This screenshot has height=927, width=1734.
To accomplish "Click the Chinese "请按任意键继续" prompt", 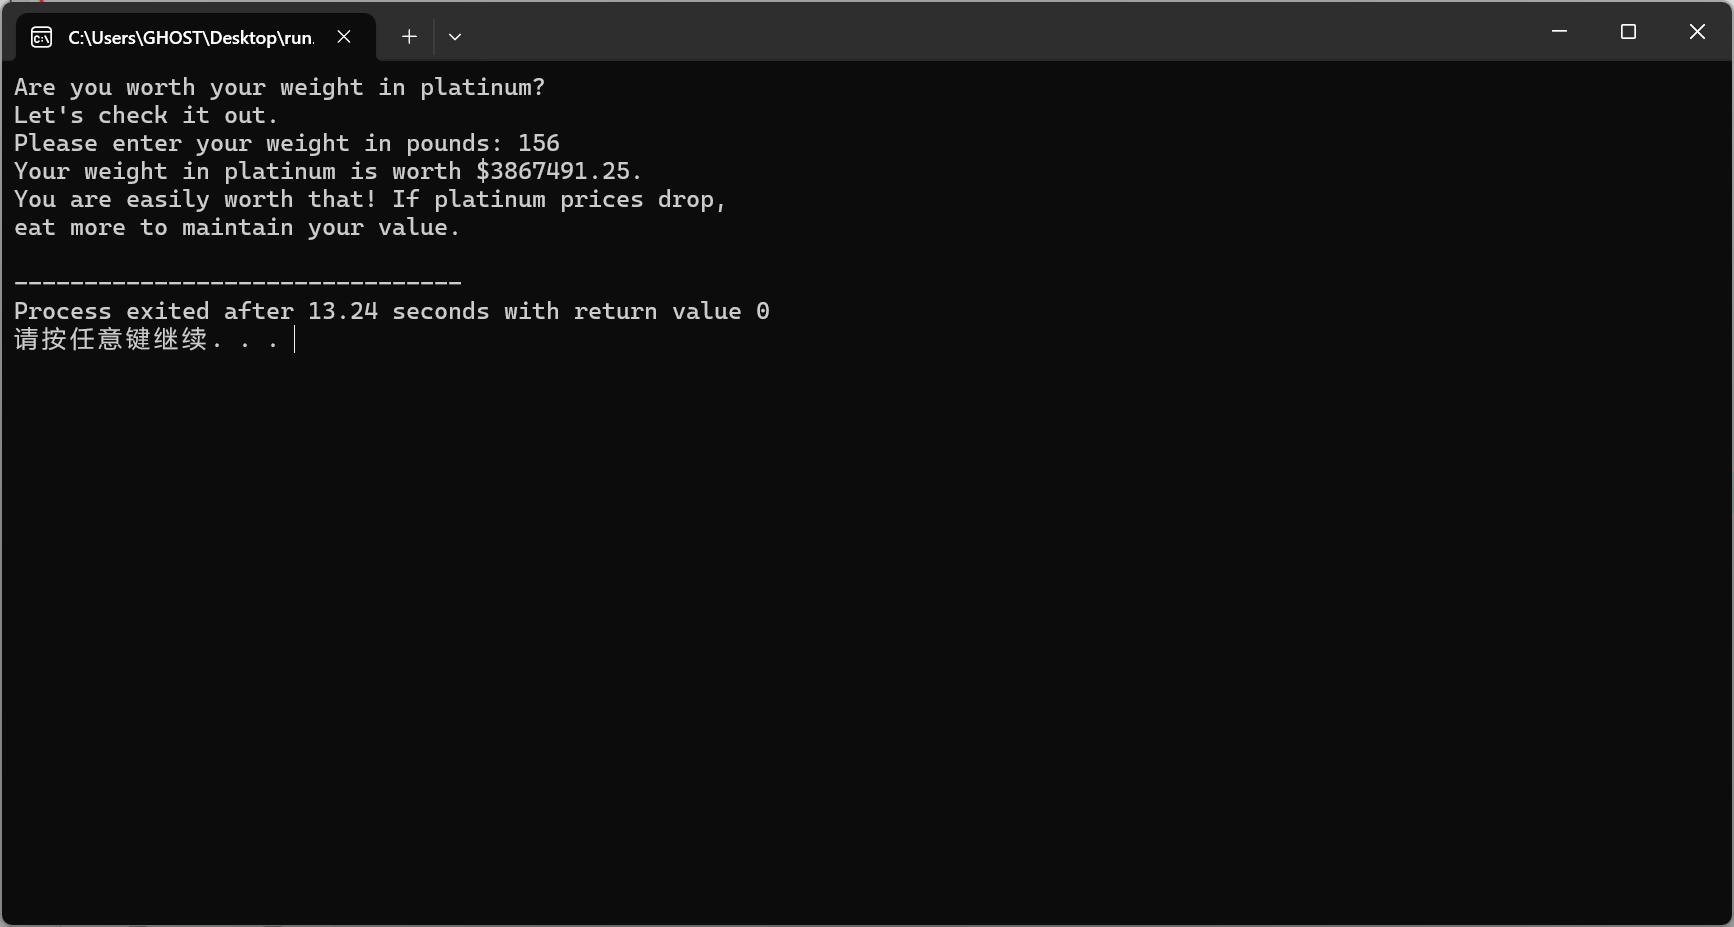I will (x=111, y=339).
